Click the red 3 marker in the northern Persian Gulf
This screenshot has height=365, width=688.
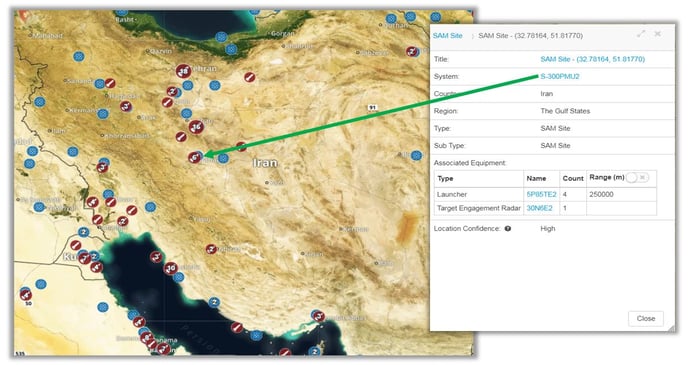(x=156, y=257)
